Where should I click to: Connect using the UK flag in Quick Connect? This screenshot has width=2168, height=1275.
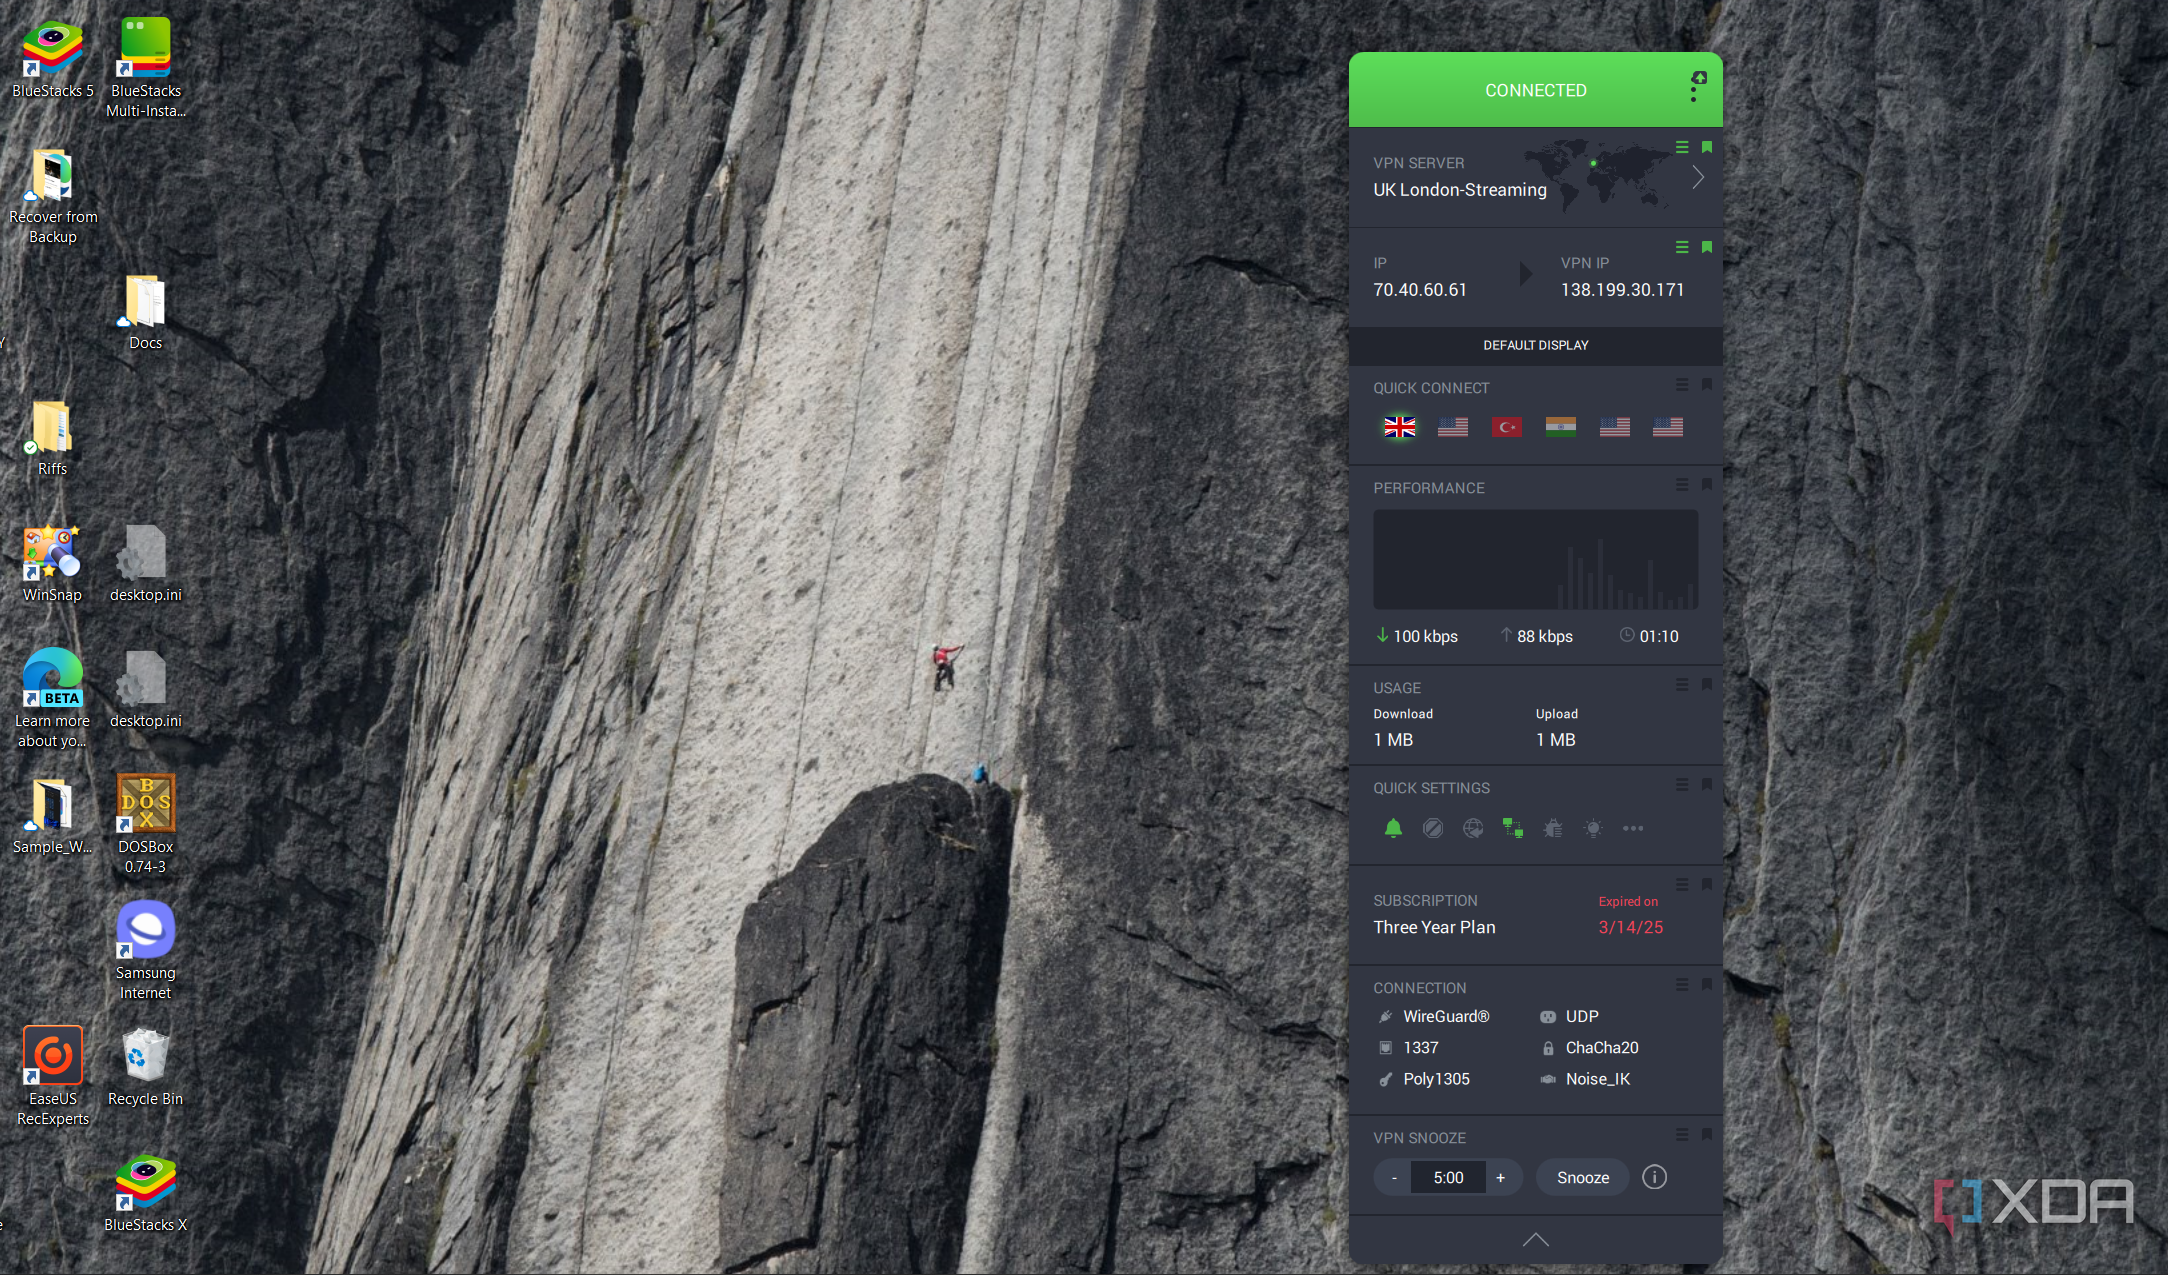1400,427
